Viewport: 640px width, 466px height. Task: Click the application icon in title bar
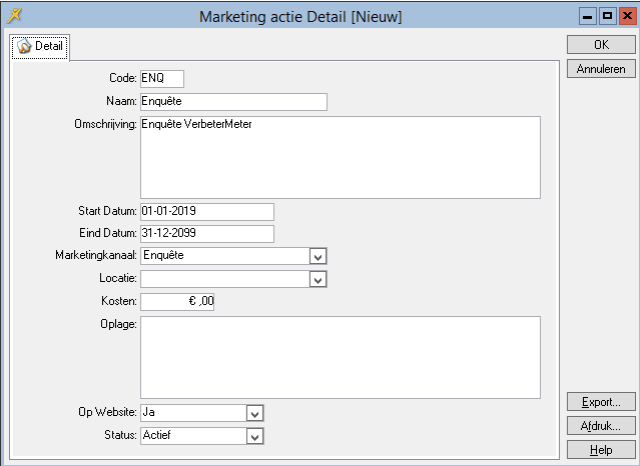coord(14,16)
